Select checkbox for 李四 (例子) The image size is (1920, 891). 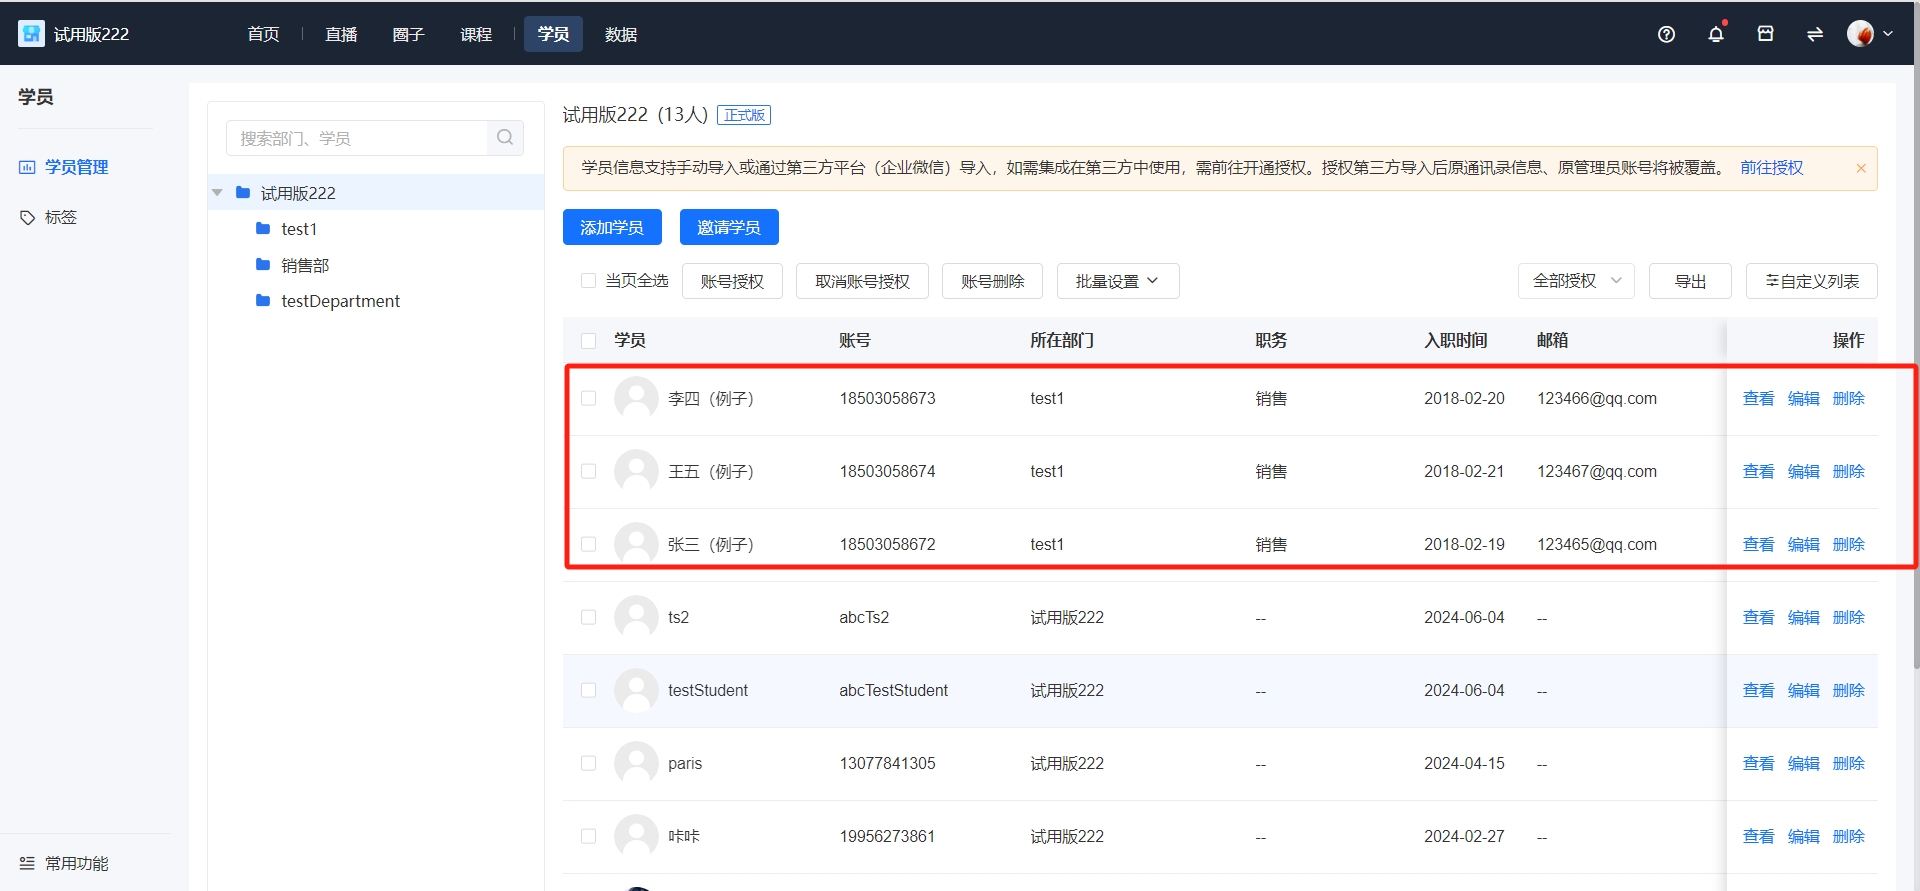click(588, 398)
